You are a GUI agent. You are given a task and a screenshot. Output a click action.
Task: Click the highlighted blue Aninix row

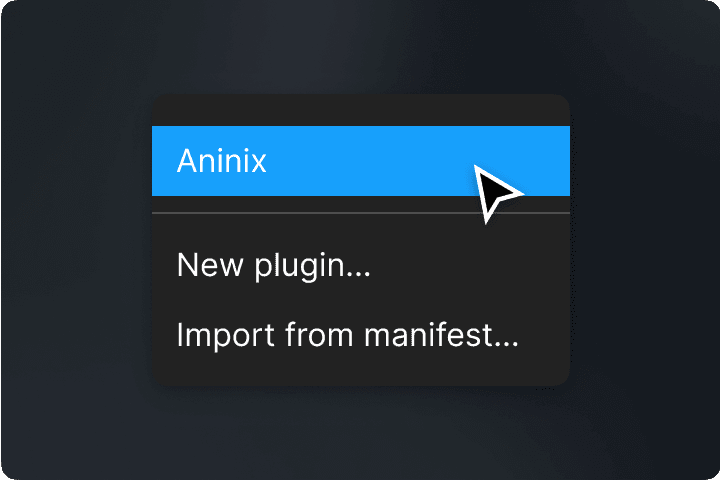pos(360,161)
